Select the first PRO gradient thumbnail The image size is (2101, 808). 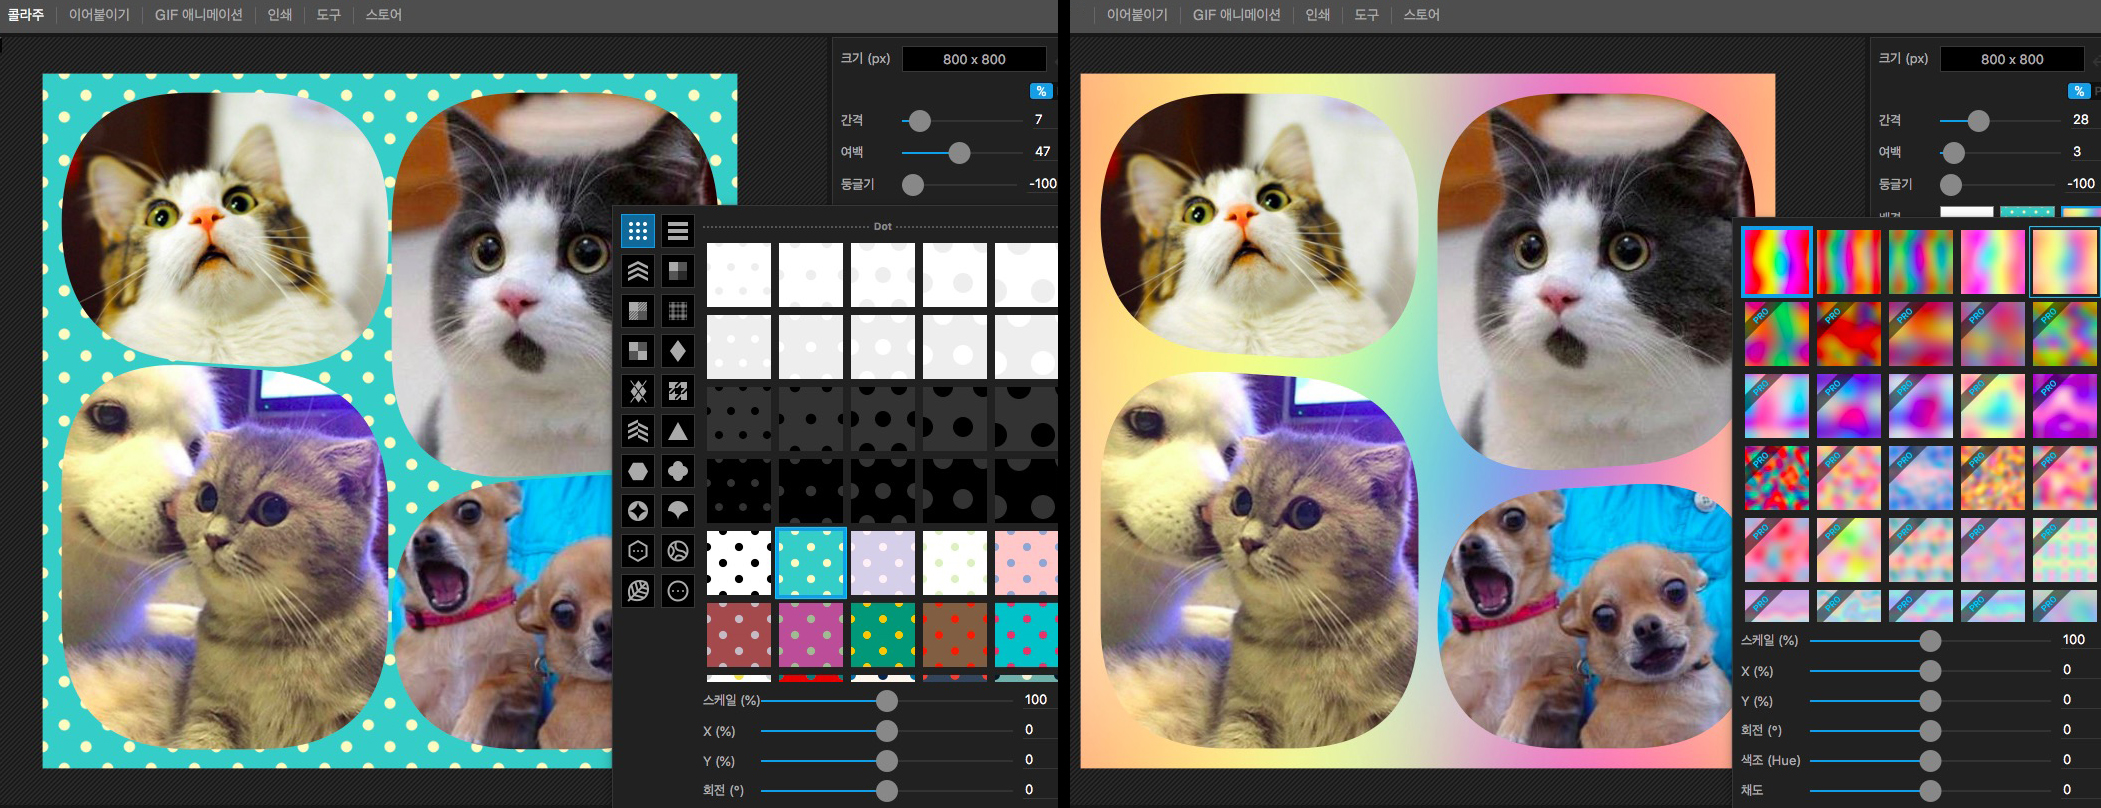pos(1777,334)
